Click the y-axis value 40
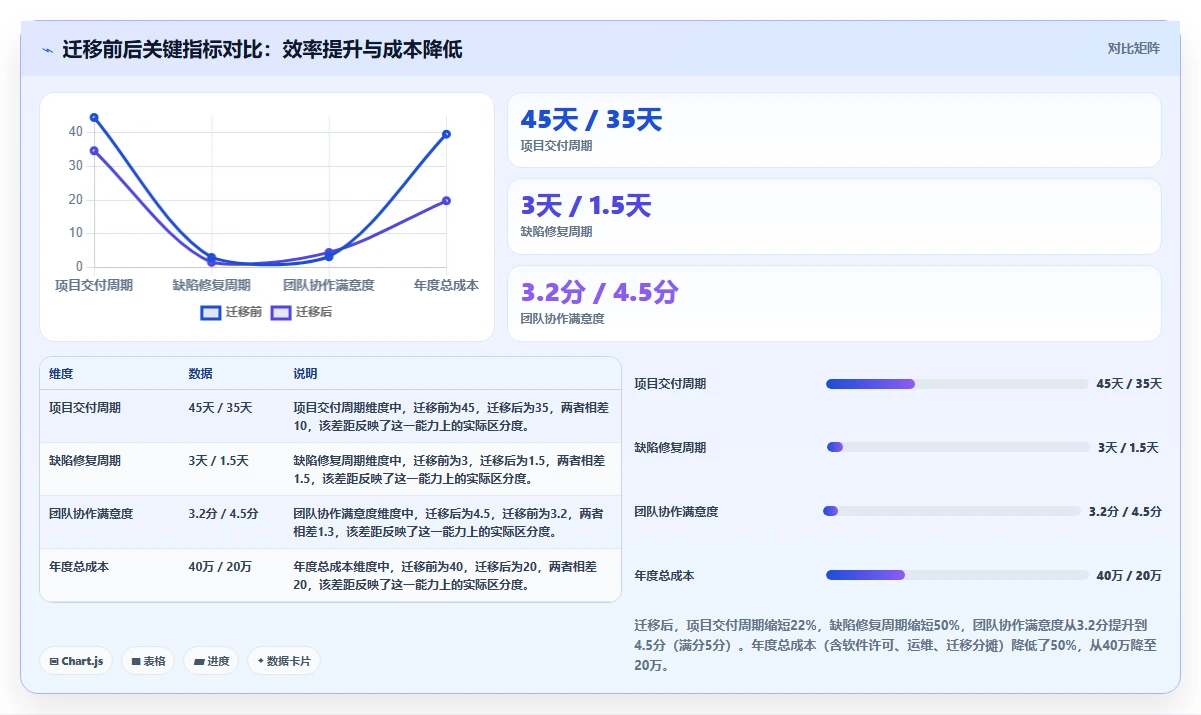Viewport: 1201px width, 715px height. 76,132
